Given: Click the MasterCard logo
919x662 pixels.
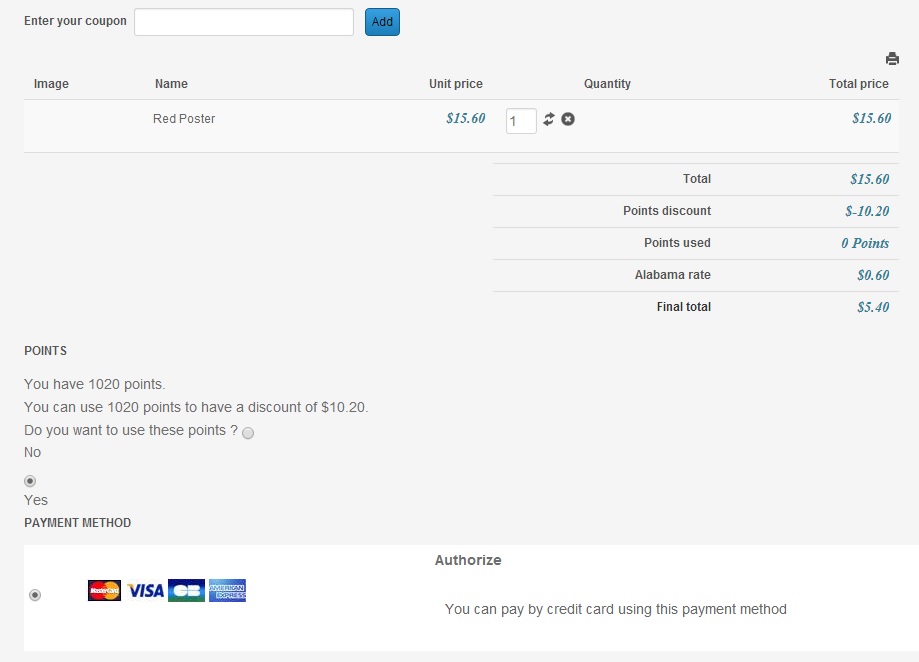Looking at the screenshot, I should coord(104,591).
